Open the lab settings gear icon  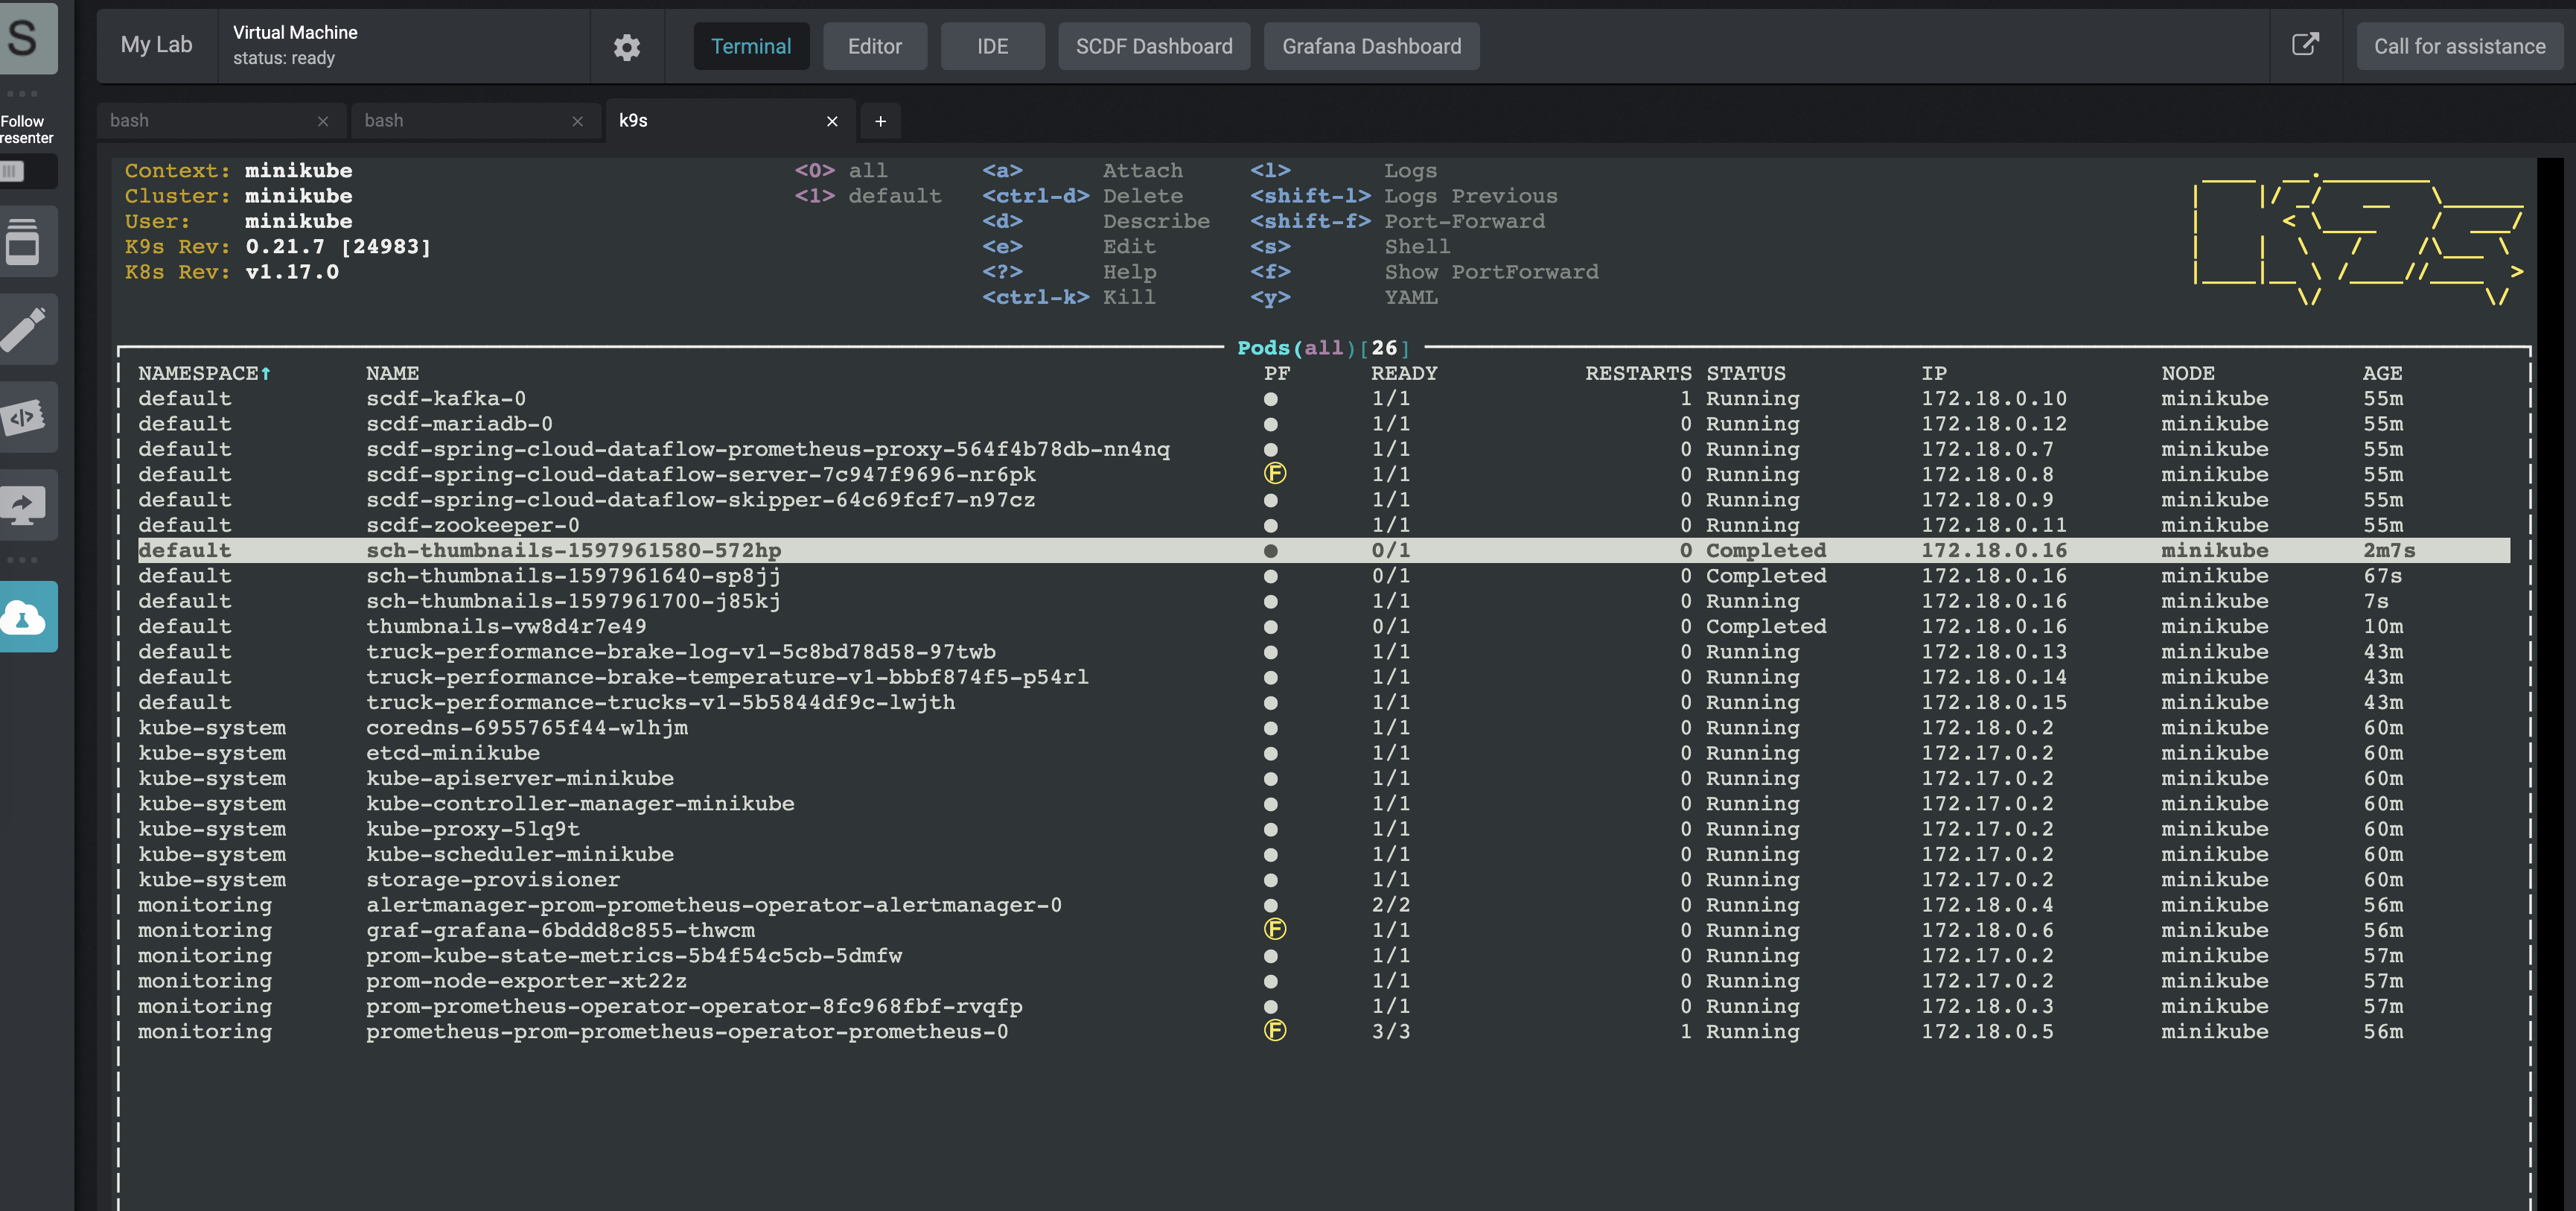coord(626,47)
